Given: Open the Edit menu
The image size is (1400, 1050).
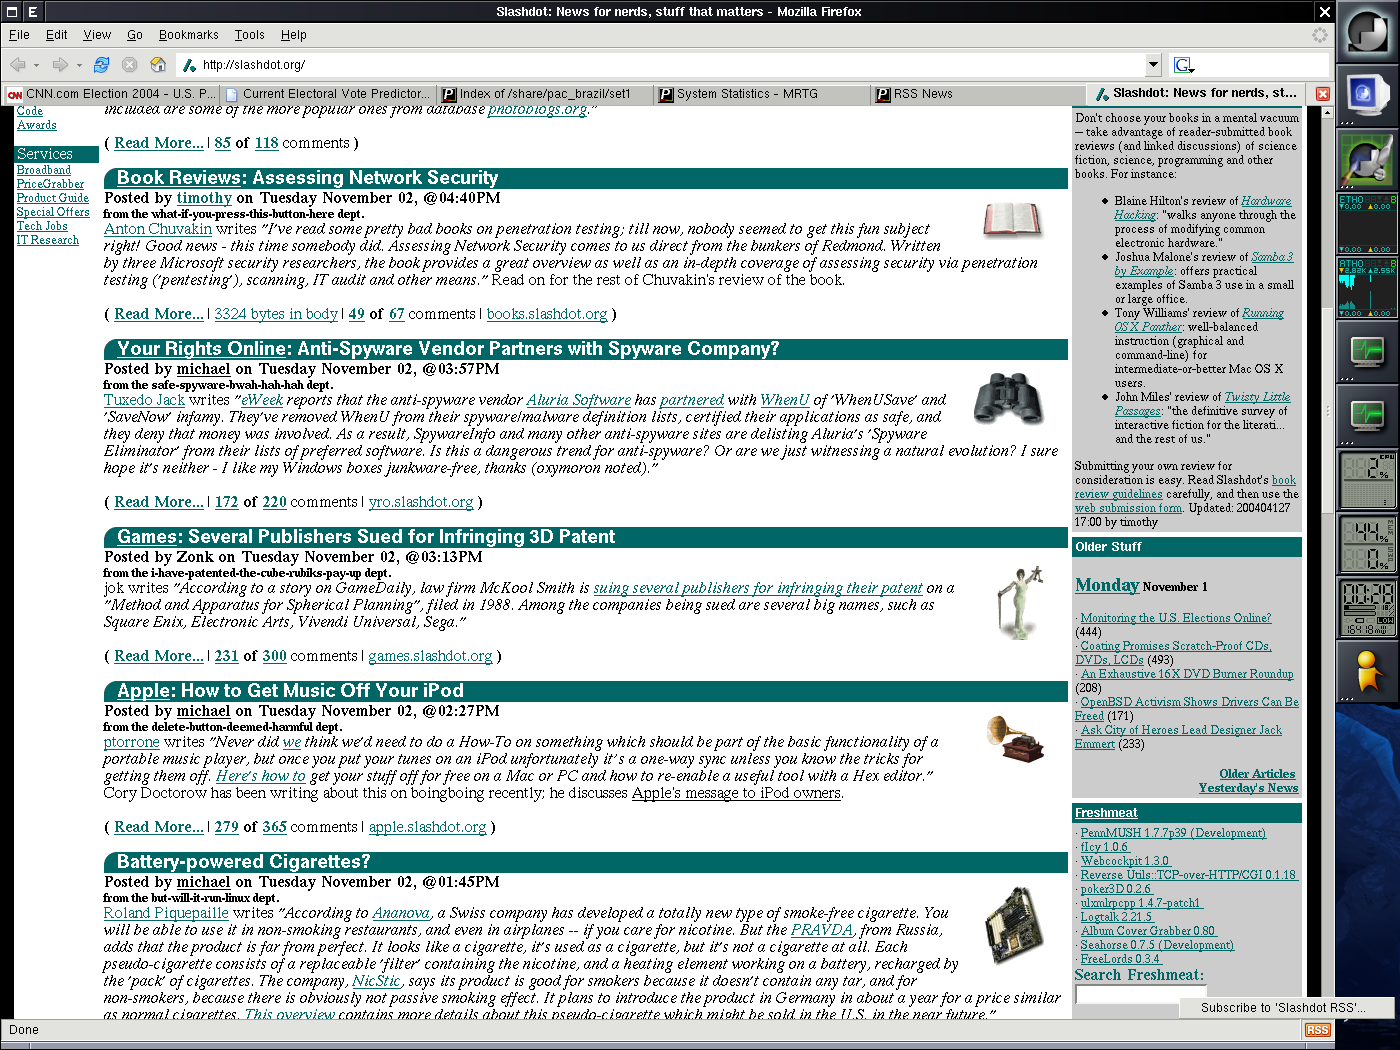Looking at the screenshot, I should 57,35.
